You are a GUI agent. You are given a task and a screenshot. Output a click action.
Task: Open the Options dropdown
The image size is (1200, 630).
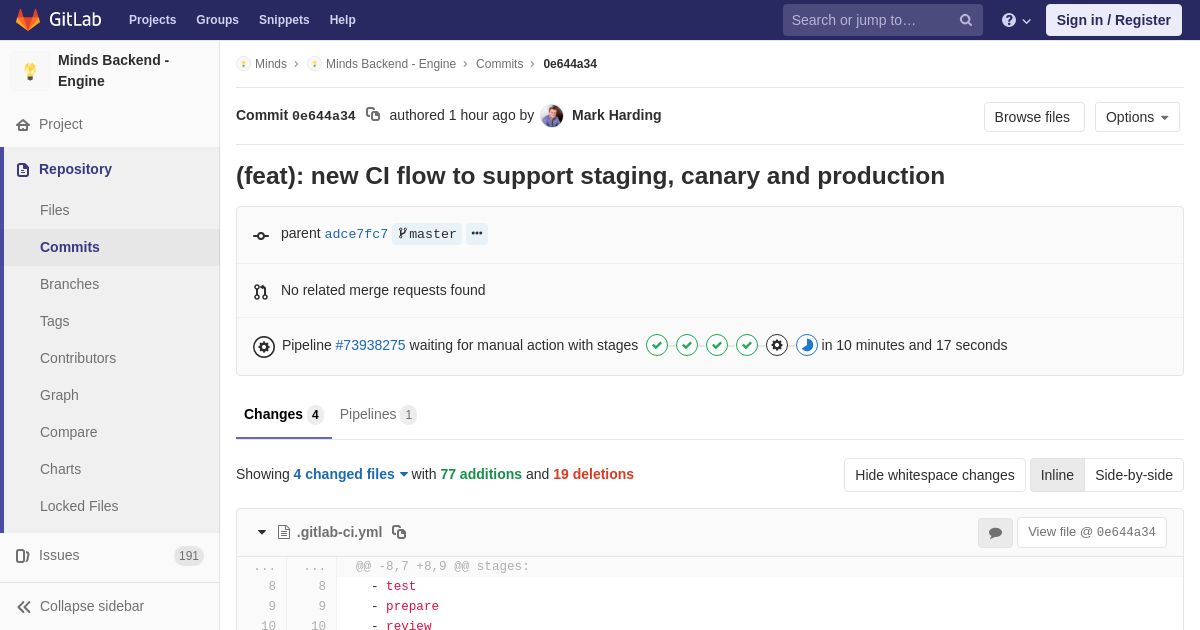pos(1137,117)
